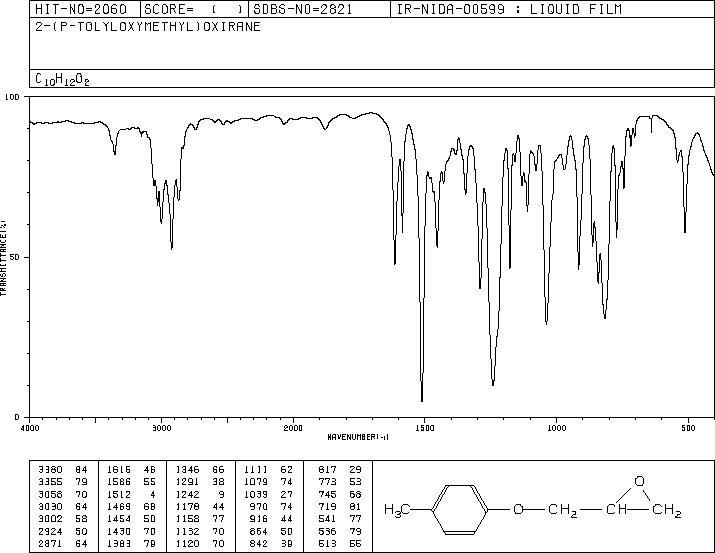Click the 1500 tick label on x-axis
715x553 pixels.
click(425, 428)
